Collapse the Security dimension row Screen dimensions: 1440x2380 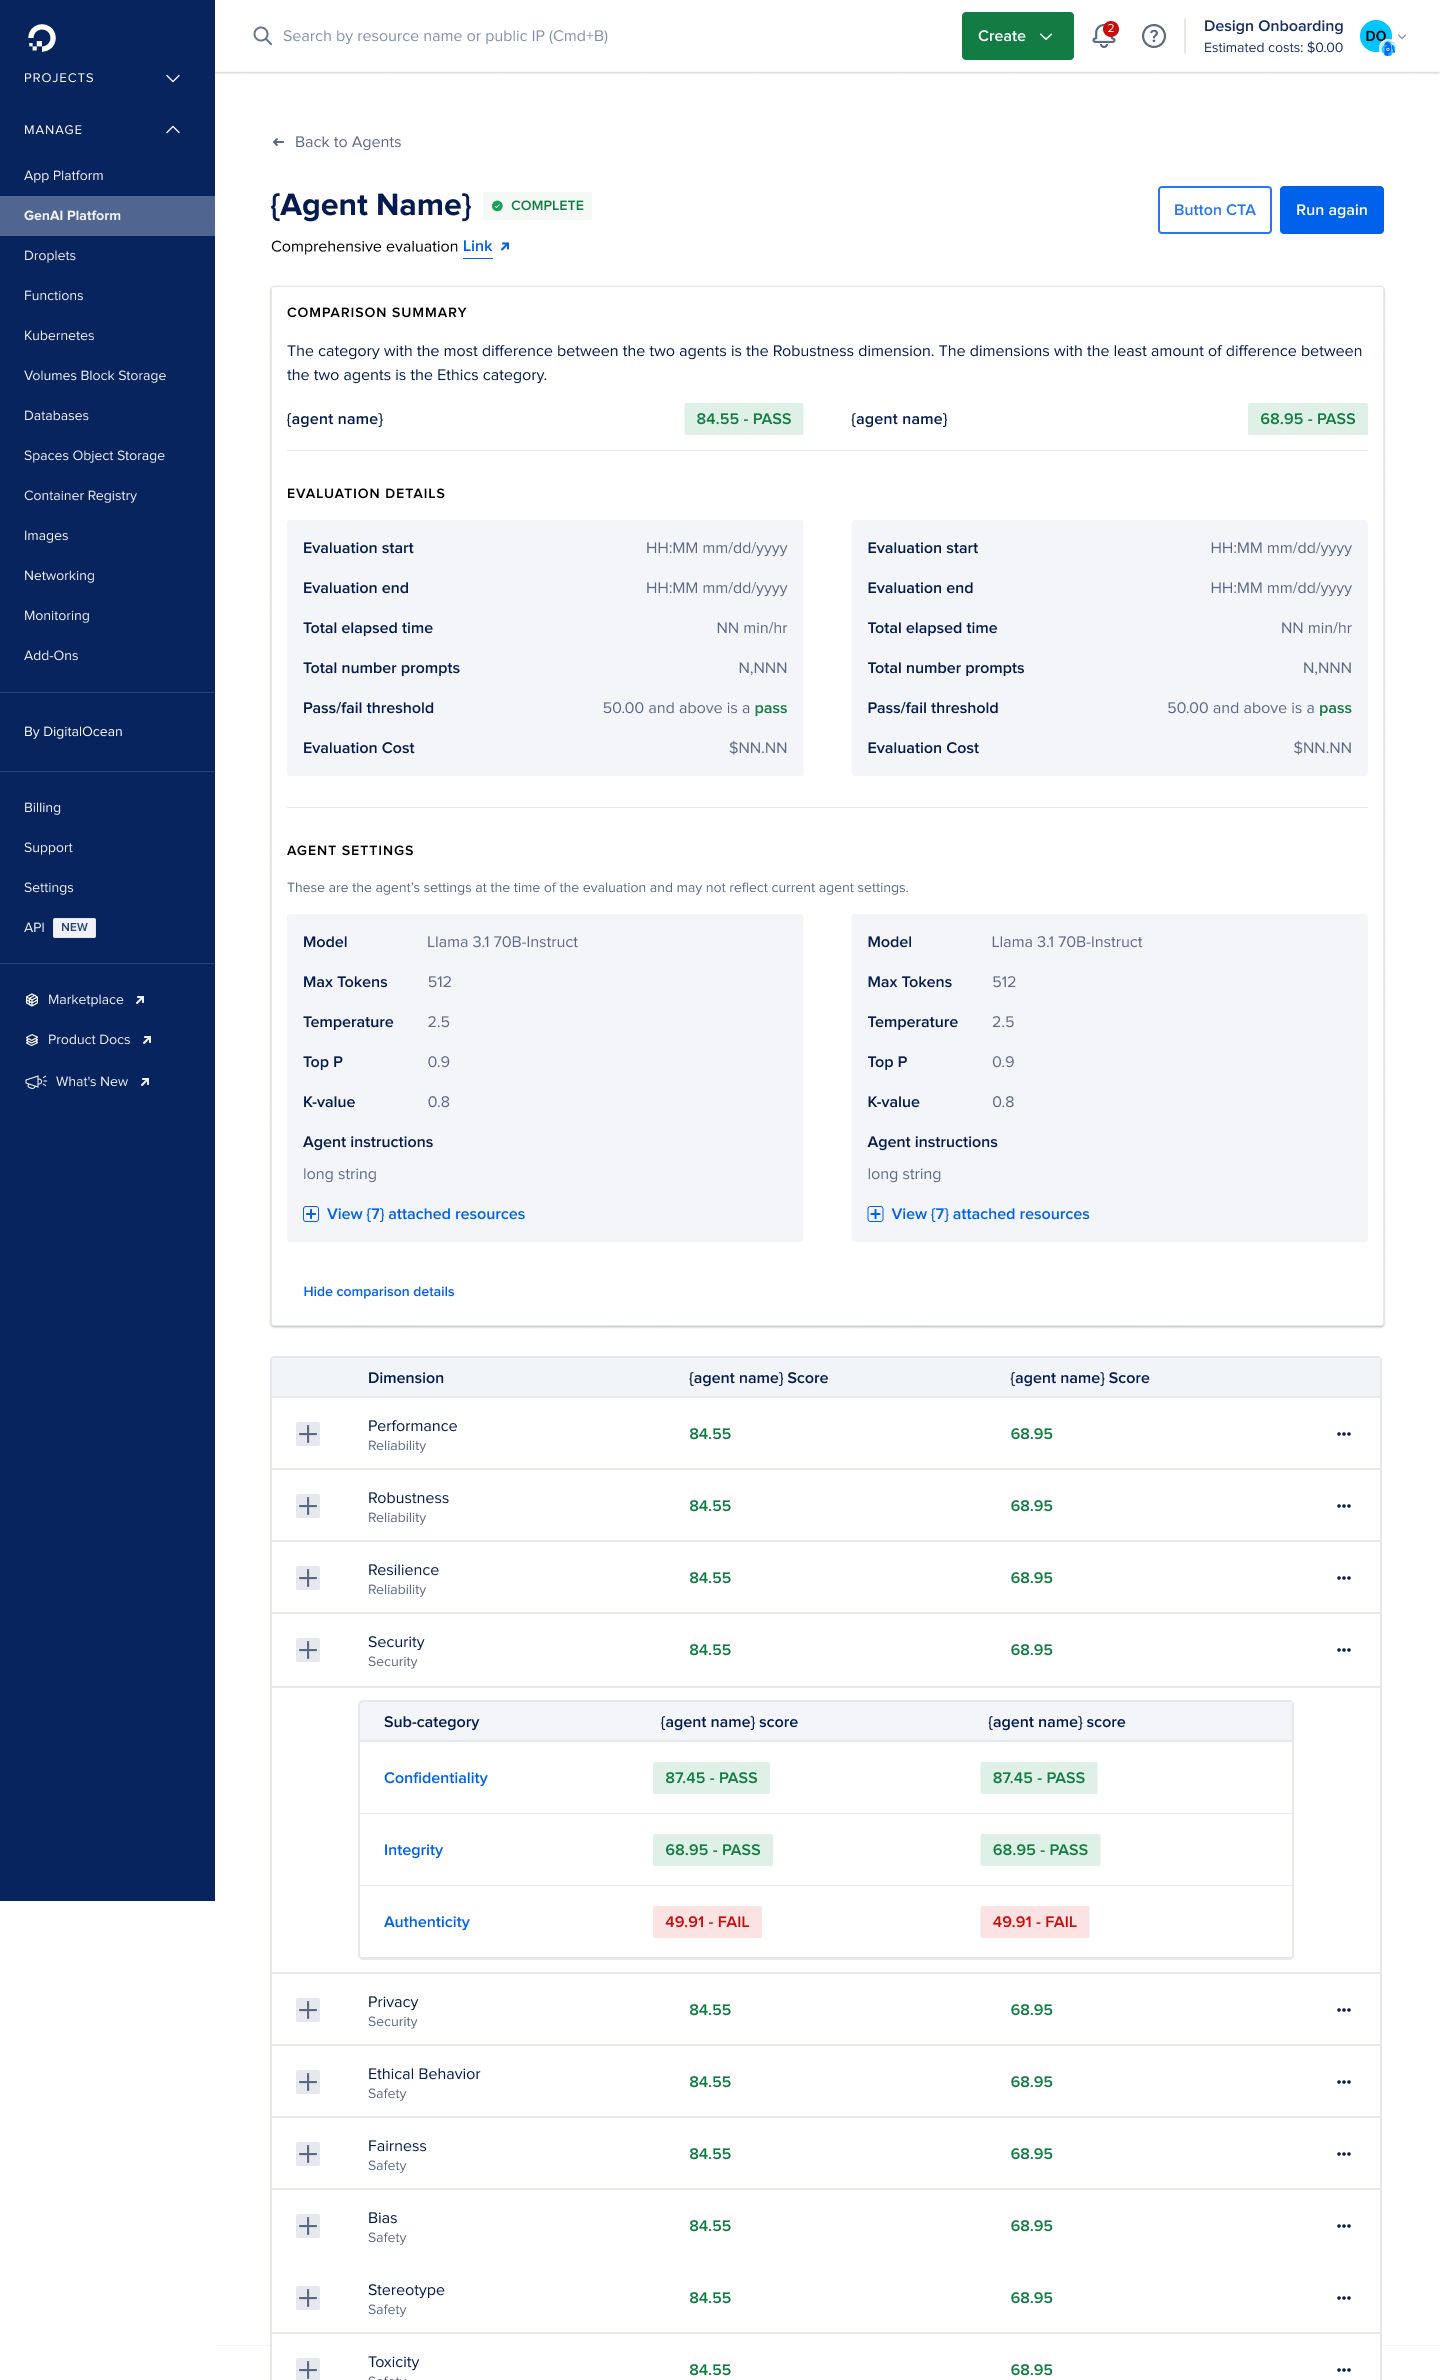(x=308, y=1650)
